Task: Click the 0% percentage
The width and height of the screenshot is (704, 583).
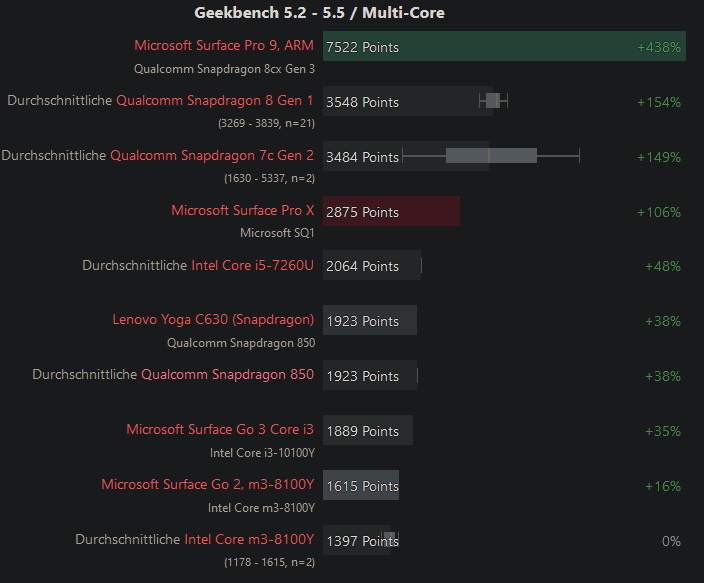Action: coord(671,541)
